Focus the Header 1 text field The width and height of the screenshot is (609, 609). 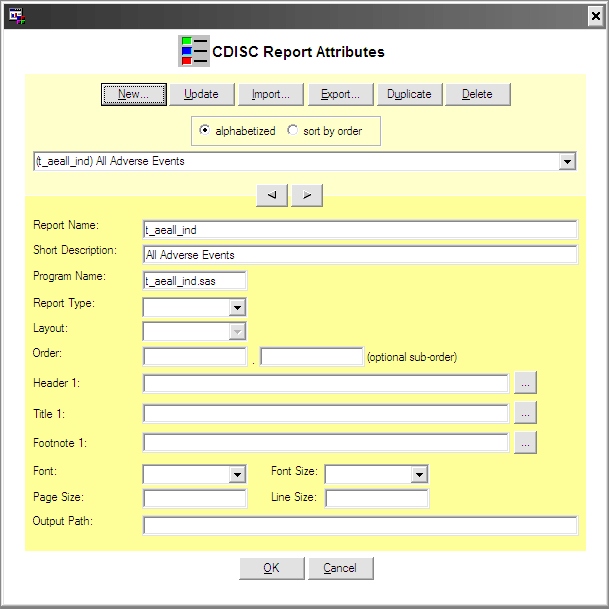tap(326, 383)
